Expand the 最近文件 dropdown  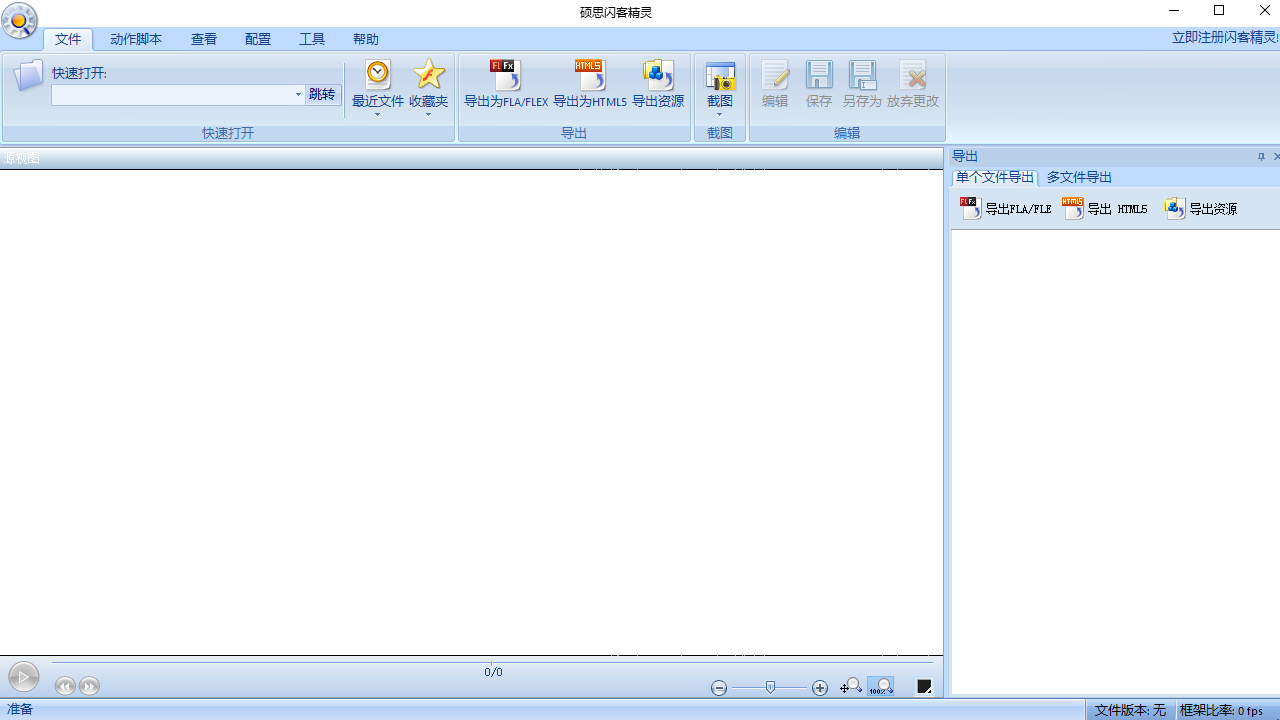(378, 114)
